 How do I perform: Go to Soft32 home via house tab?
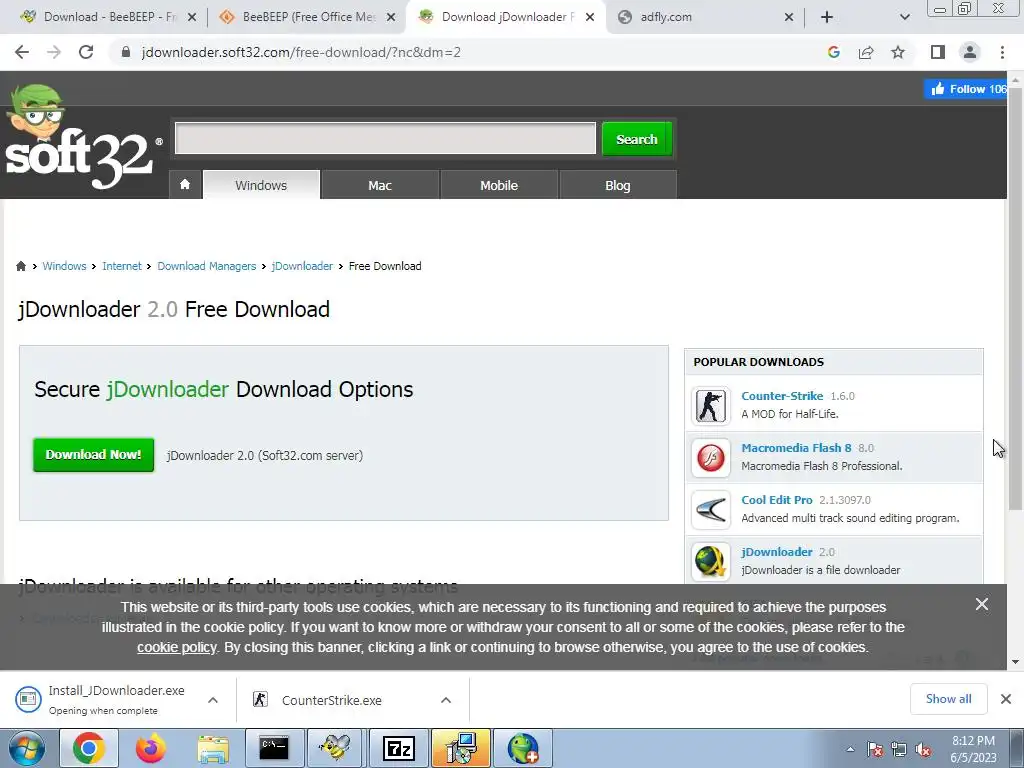pyautogui.click(x=185, y=185)
